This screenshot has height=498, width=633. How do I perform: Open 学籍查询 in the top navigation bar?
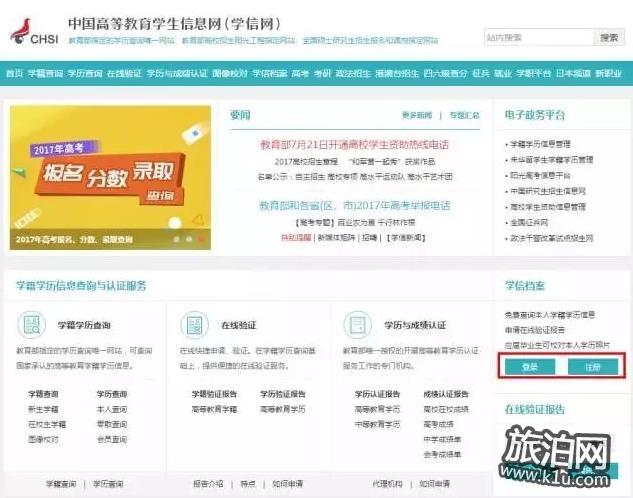(45, 73)
